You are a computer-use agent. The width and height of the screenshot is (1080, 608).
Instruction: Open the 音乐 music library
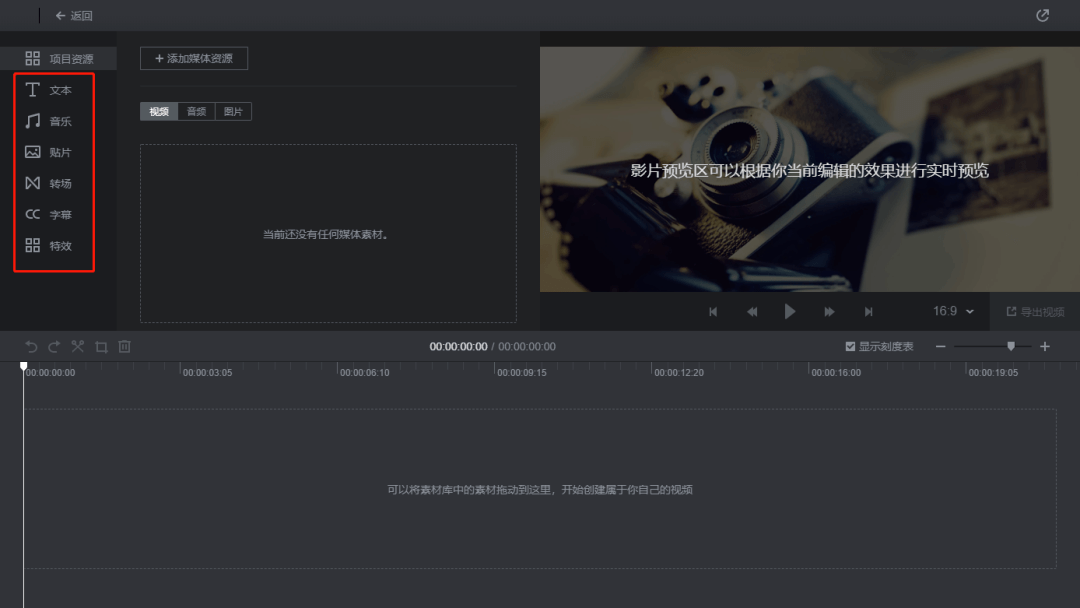49,121
